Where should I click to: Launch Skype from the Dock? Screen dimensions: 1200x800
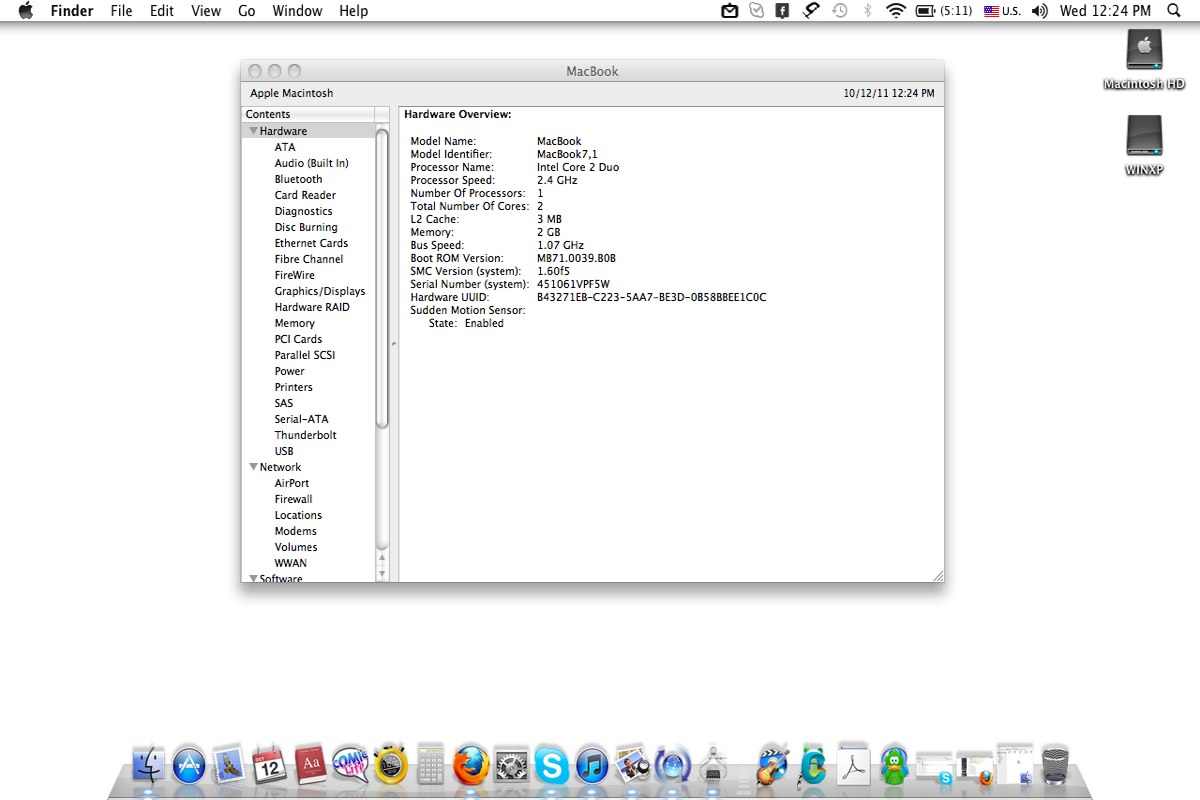click(551, 766)
